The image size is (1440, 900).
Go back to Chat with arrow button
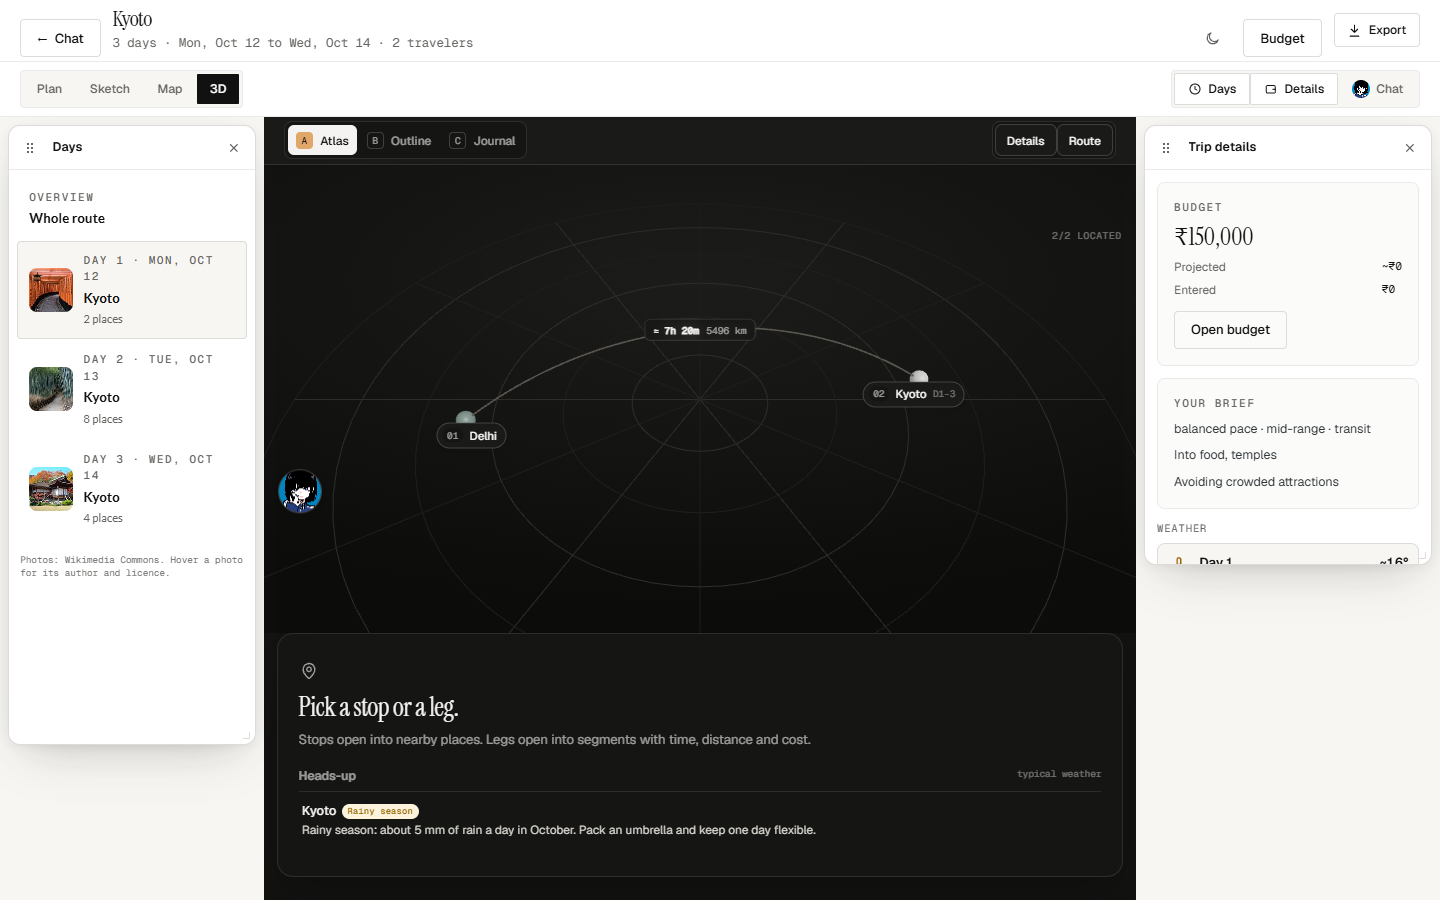pos(60,38)
